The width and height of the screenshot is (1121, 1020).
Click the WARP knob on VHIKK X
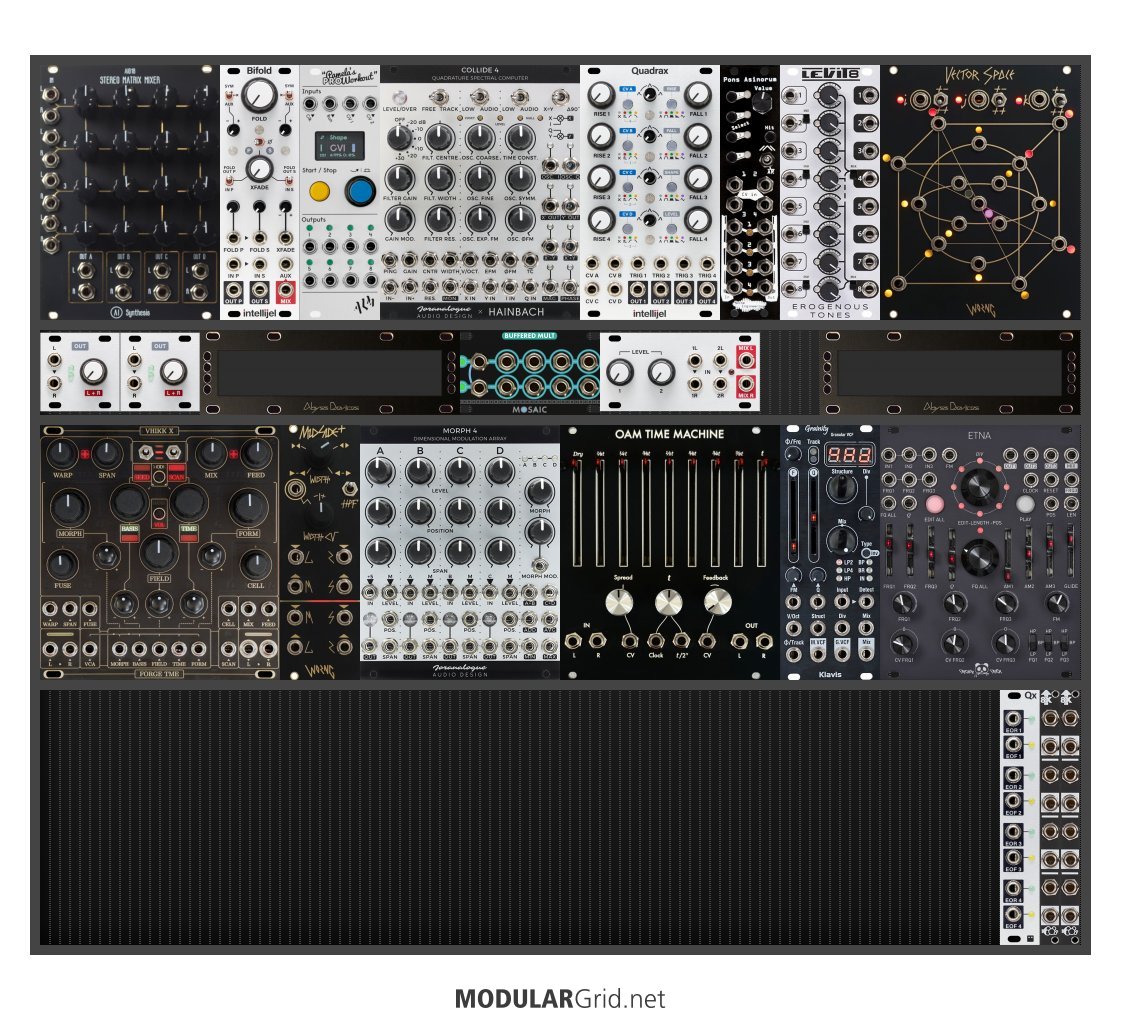(62, 454)
